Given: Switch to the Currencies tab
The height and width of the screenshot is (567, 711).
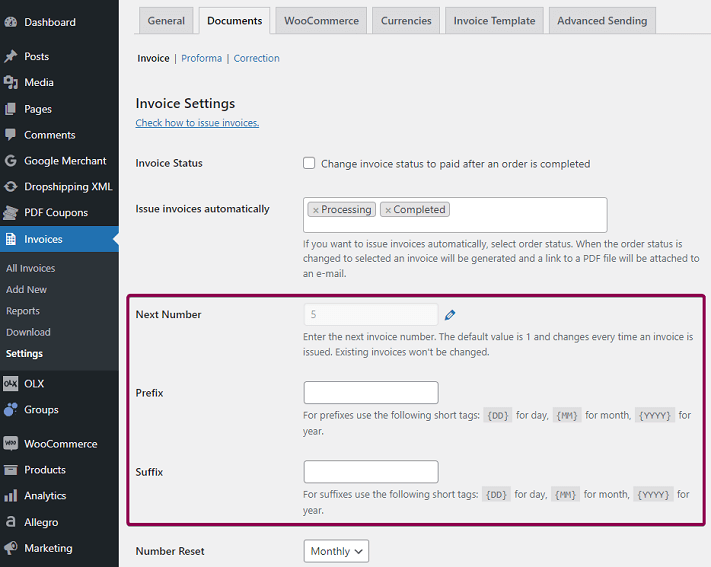Looking at the screenshot, I should [406, 21].
